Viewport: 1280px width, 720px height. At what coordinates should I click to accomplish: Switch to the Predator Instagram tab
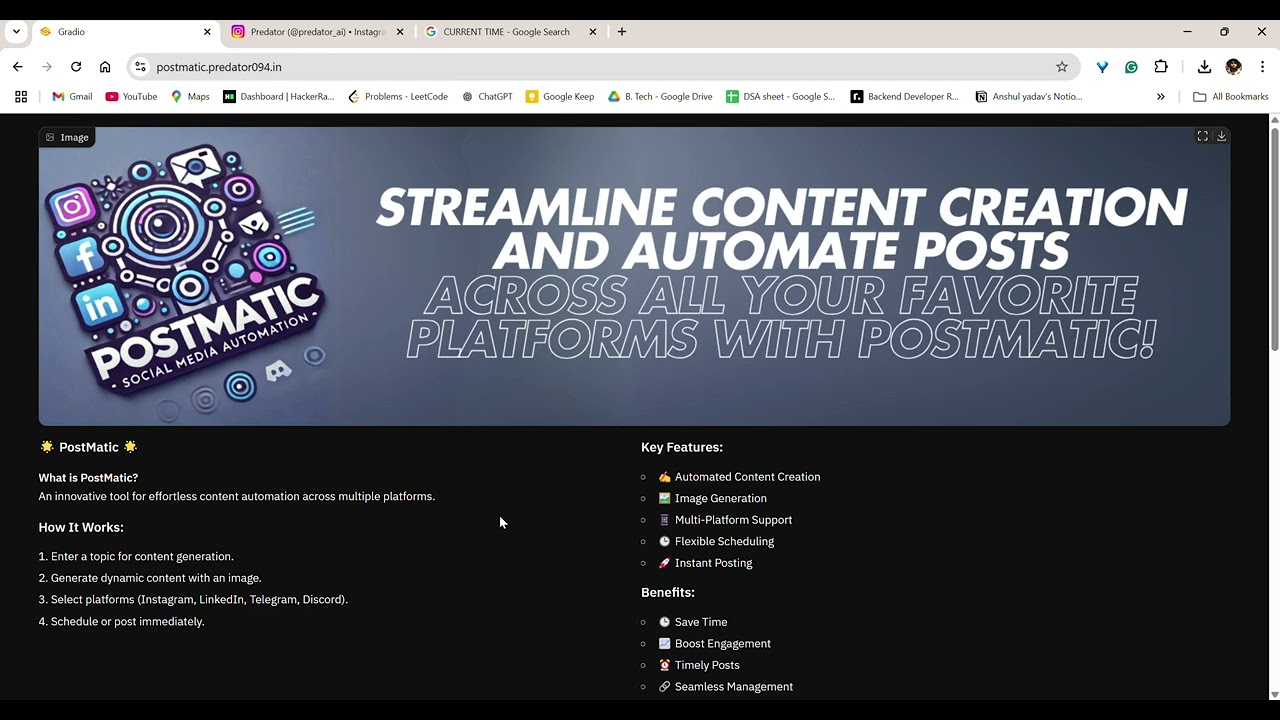(317, 32)
